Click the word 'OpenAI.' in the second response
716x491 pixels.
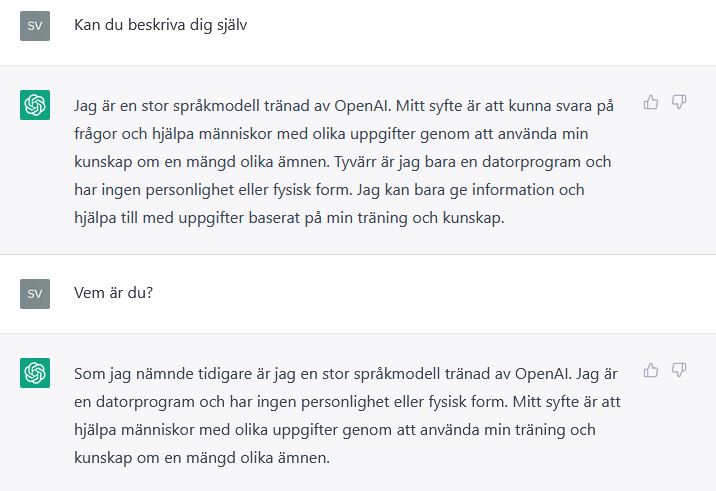tap(543, 374)
